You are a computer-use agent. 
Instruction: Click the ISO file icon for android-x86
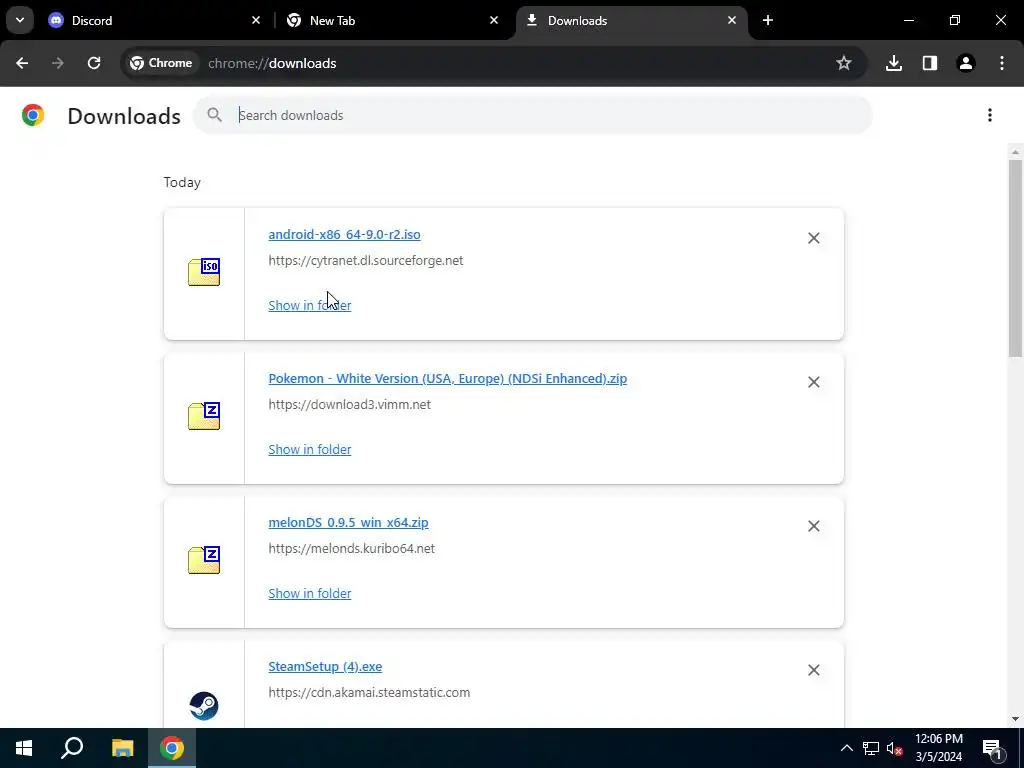[x=204, y=272]
